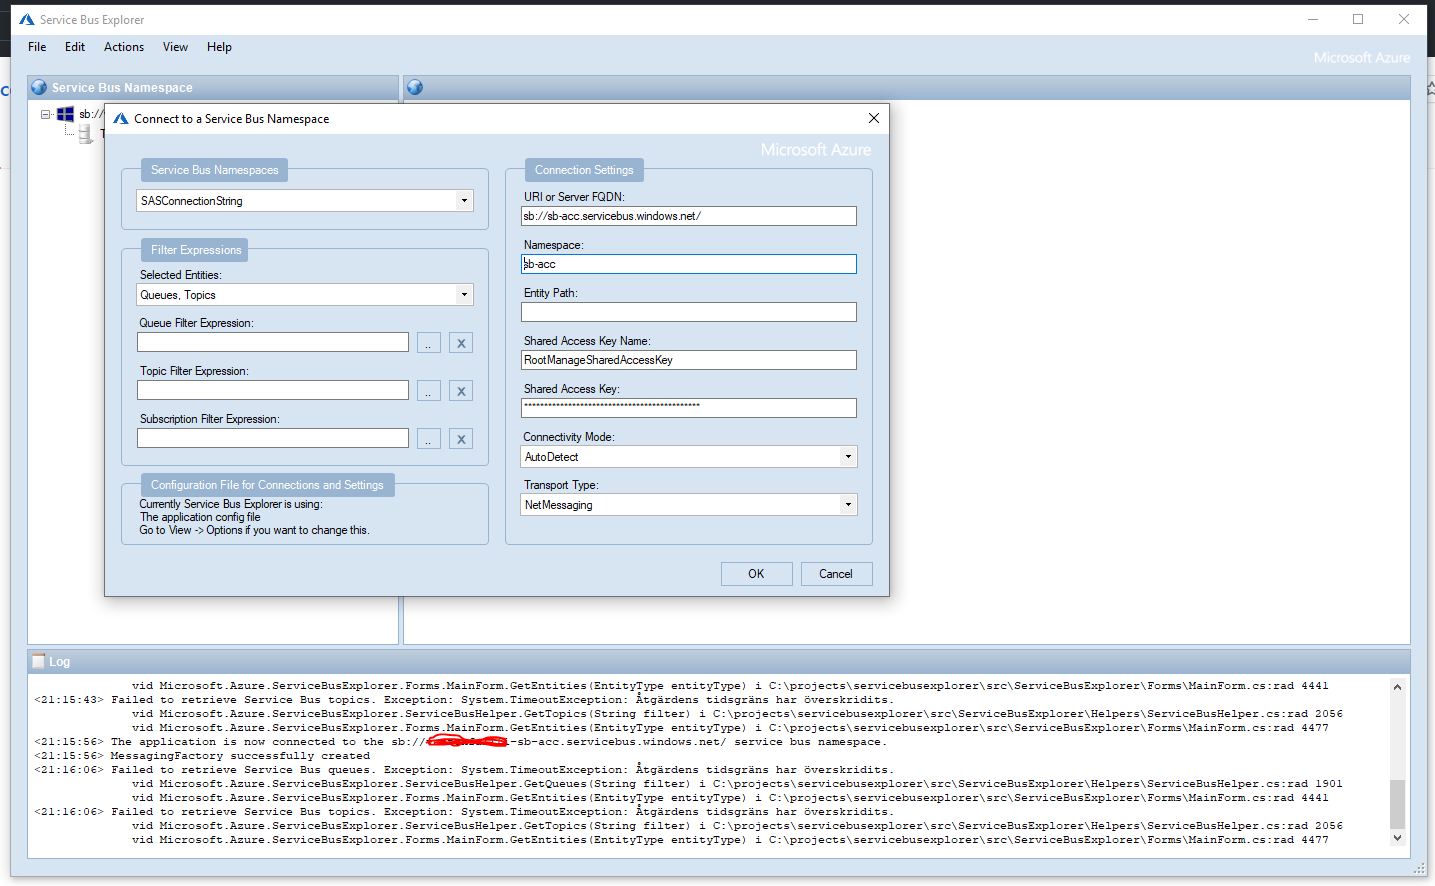Click the database icon beneath the namespace node
1435x886 pixels.
coord(86,133)
